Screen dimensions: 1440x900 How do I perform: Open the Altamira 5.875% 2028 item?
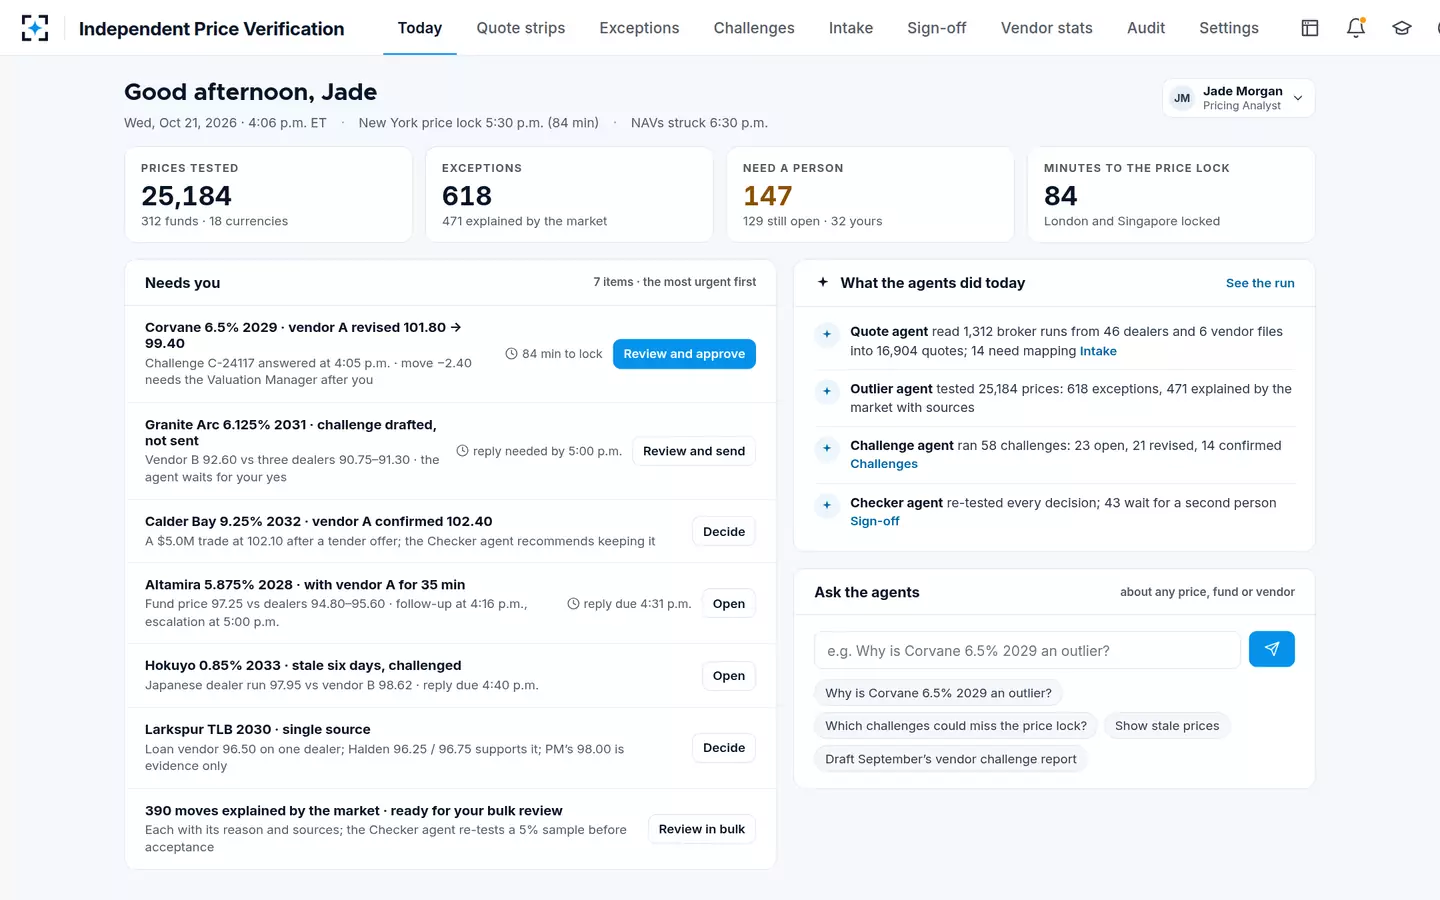(x=729, y=604)
